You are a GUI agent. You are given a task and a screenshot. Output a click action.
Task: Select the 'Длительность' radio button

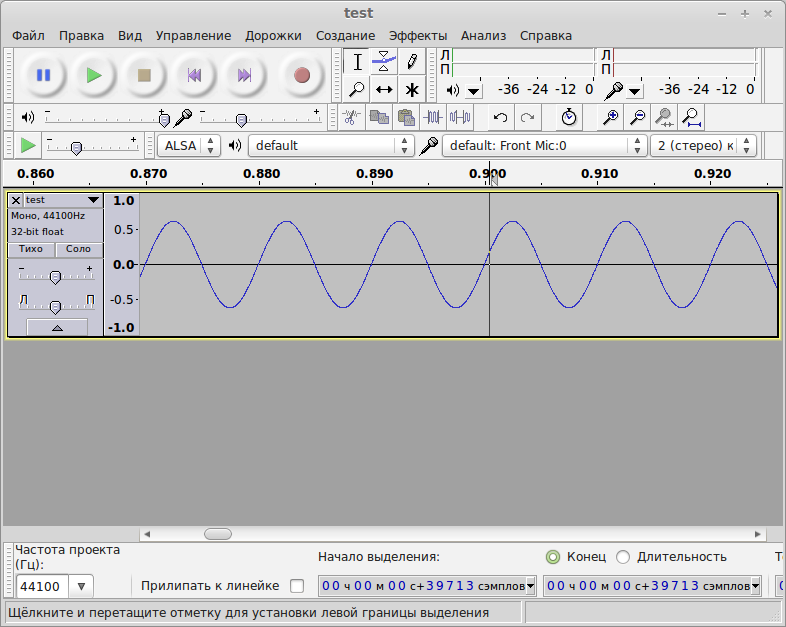click(x=623, y=557)
